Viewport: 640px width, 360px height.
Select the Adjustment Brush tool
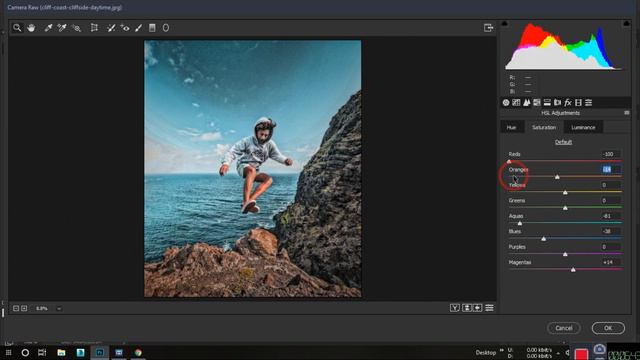(x=138, y=28)
